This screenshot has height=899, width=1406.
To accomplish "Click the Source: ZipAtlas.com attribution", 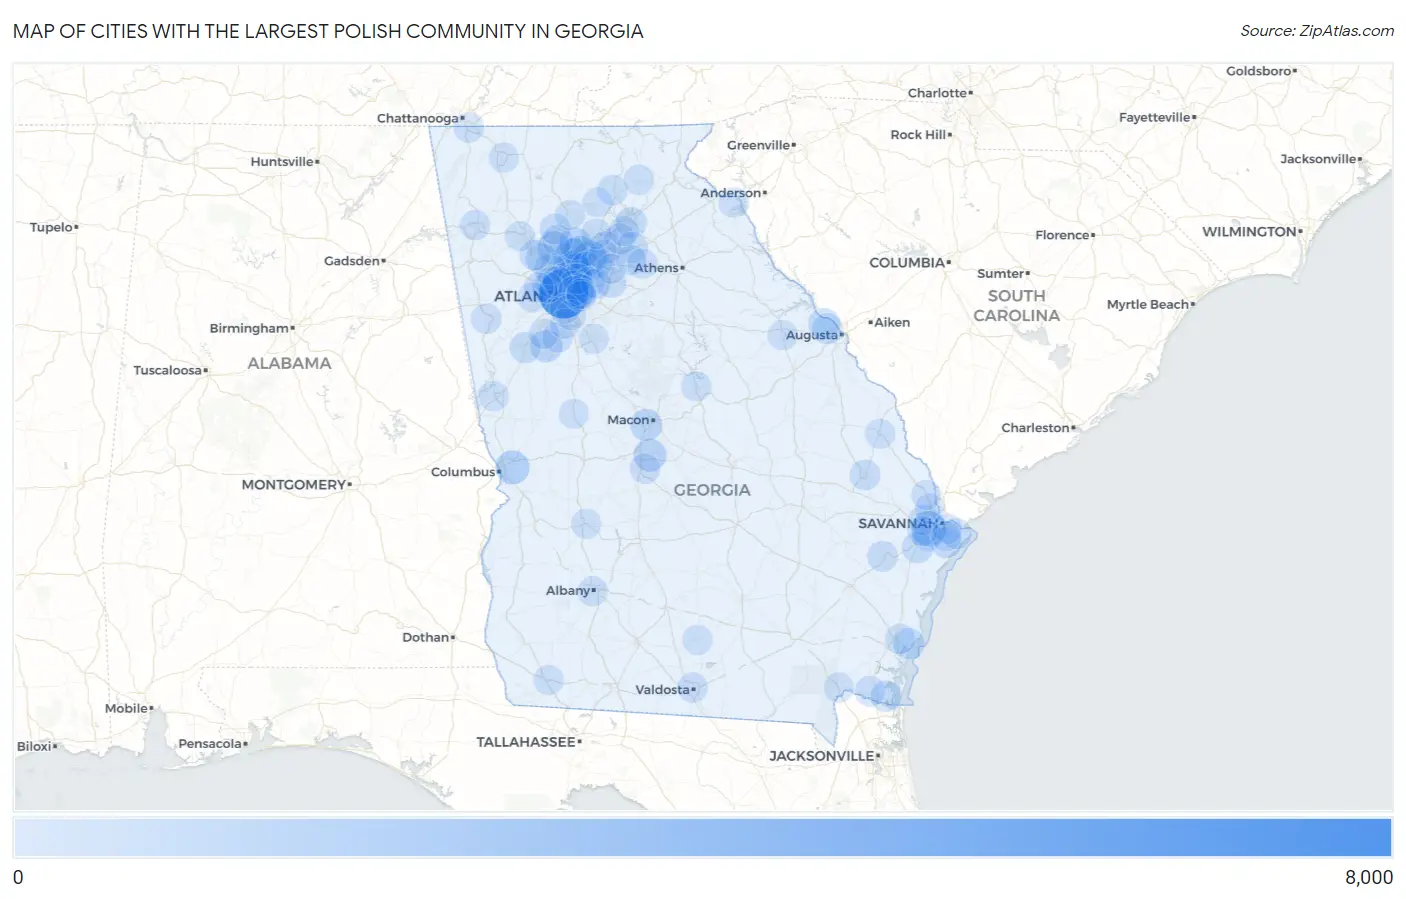I will [1317, 31].
